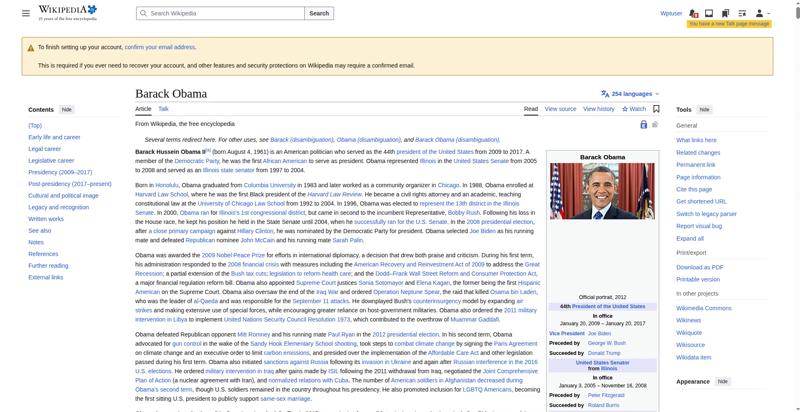The height and width of the screenshot is (412, 800).
Task: Open Related changes tool
Action: click(698, 152)
